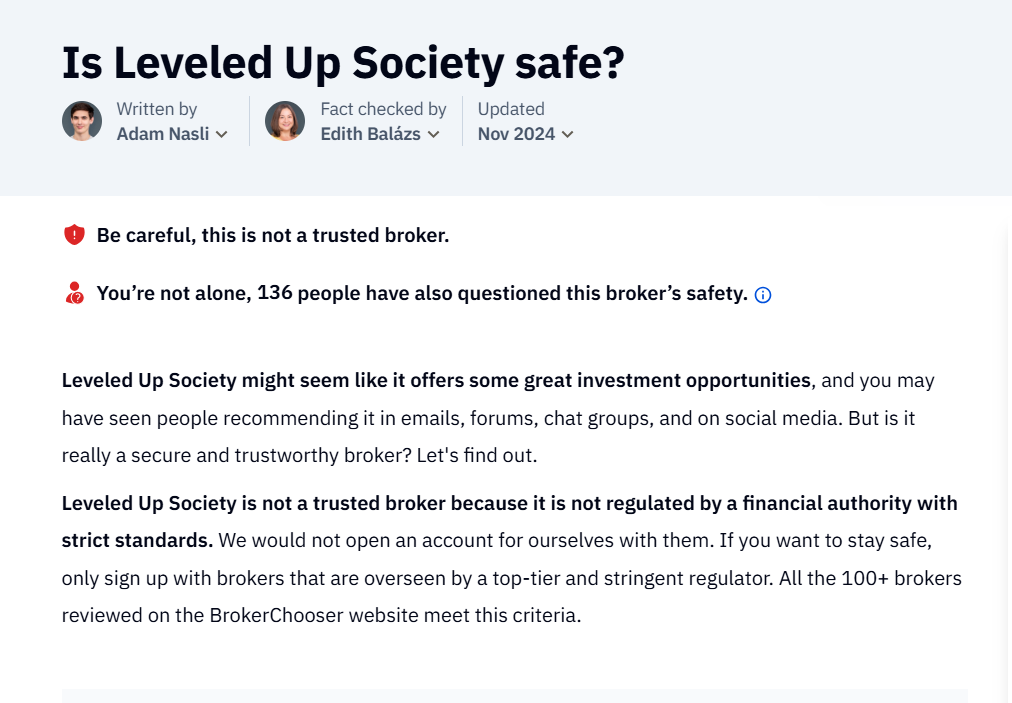Click the "136 people have also questioned" text
1012x703 pixels.
422,293
